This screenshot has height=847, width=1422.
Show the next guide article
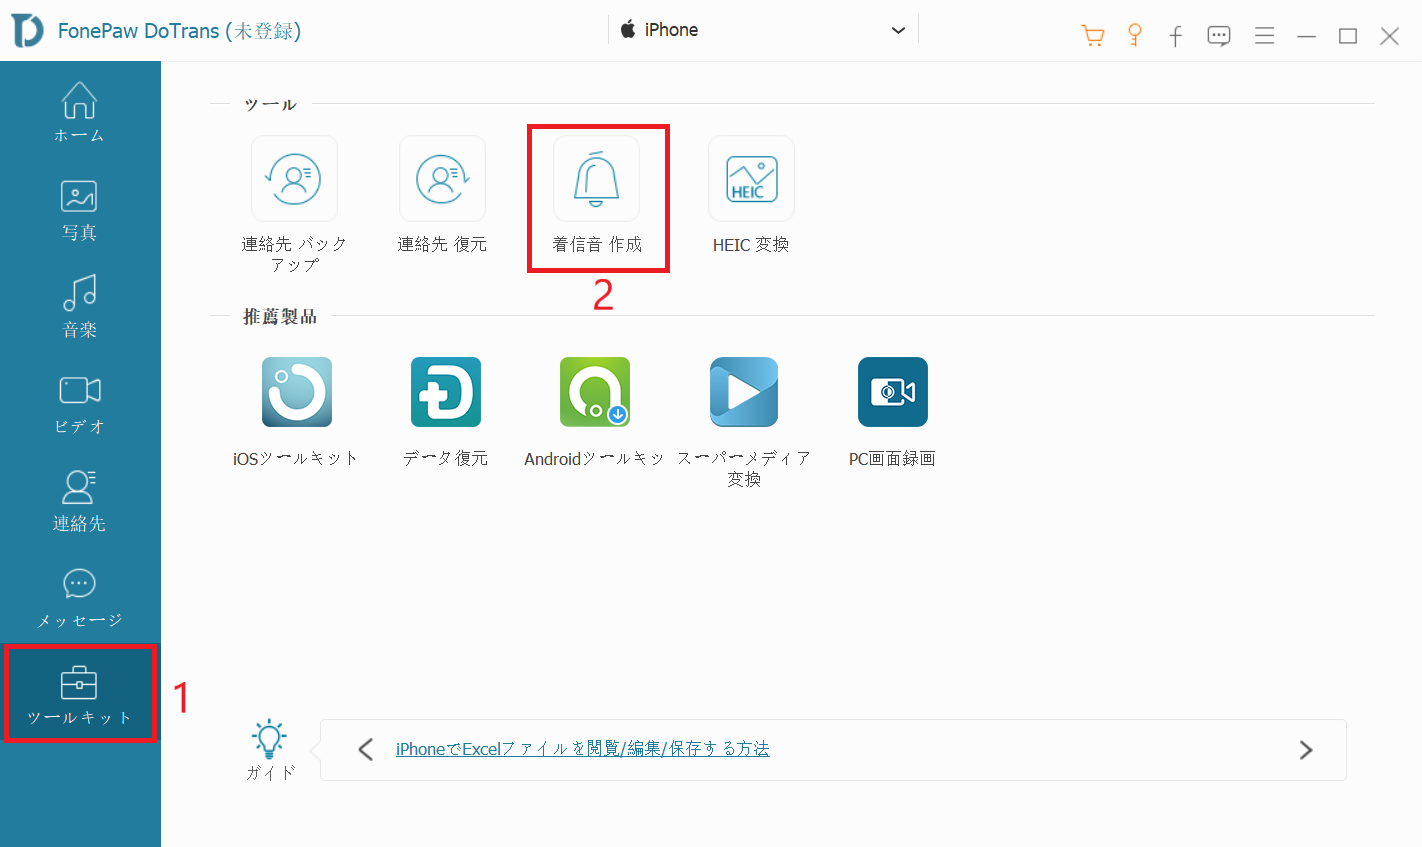[1306, 749]
